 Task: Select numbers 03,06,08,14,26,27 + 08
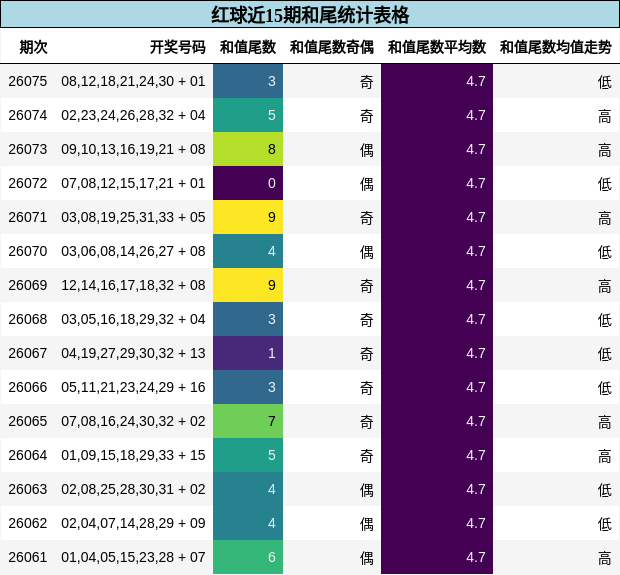click(x=133, y=251)
